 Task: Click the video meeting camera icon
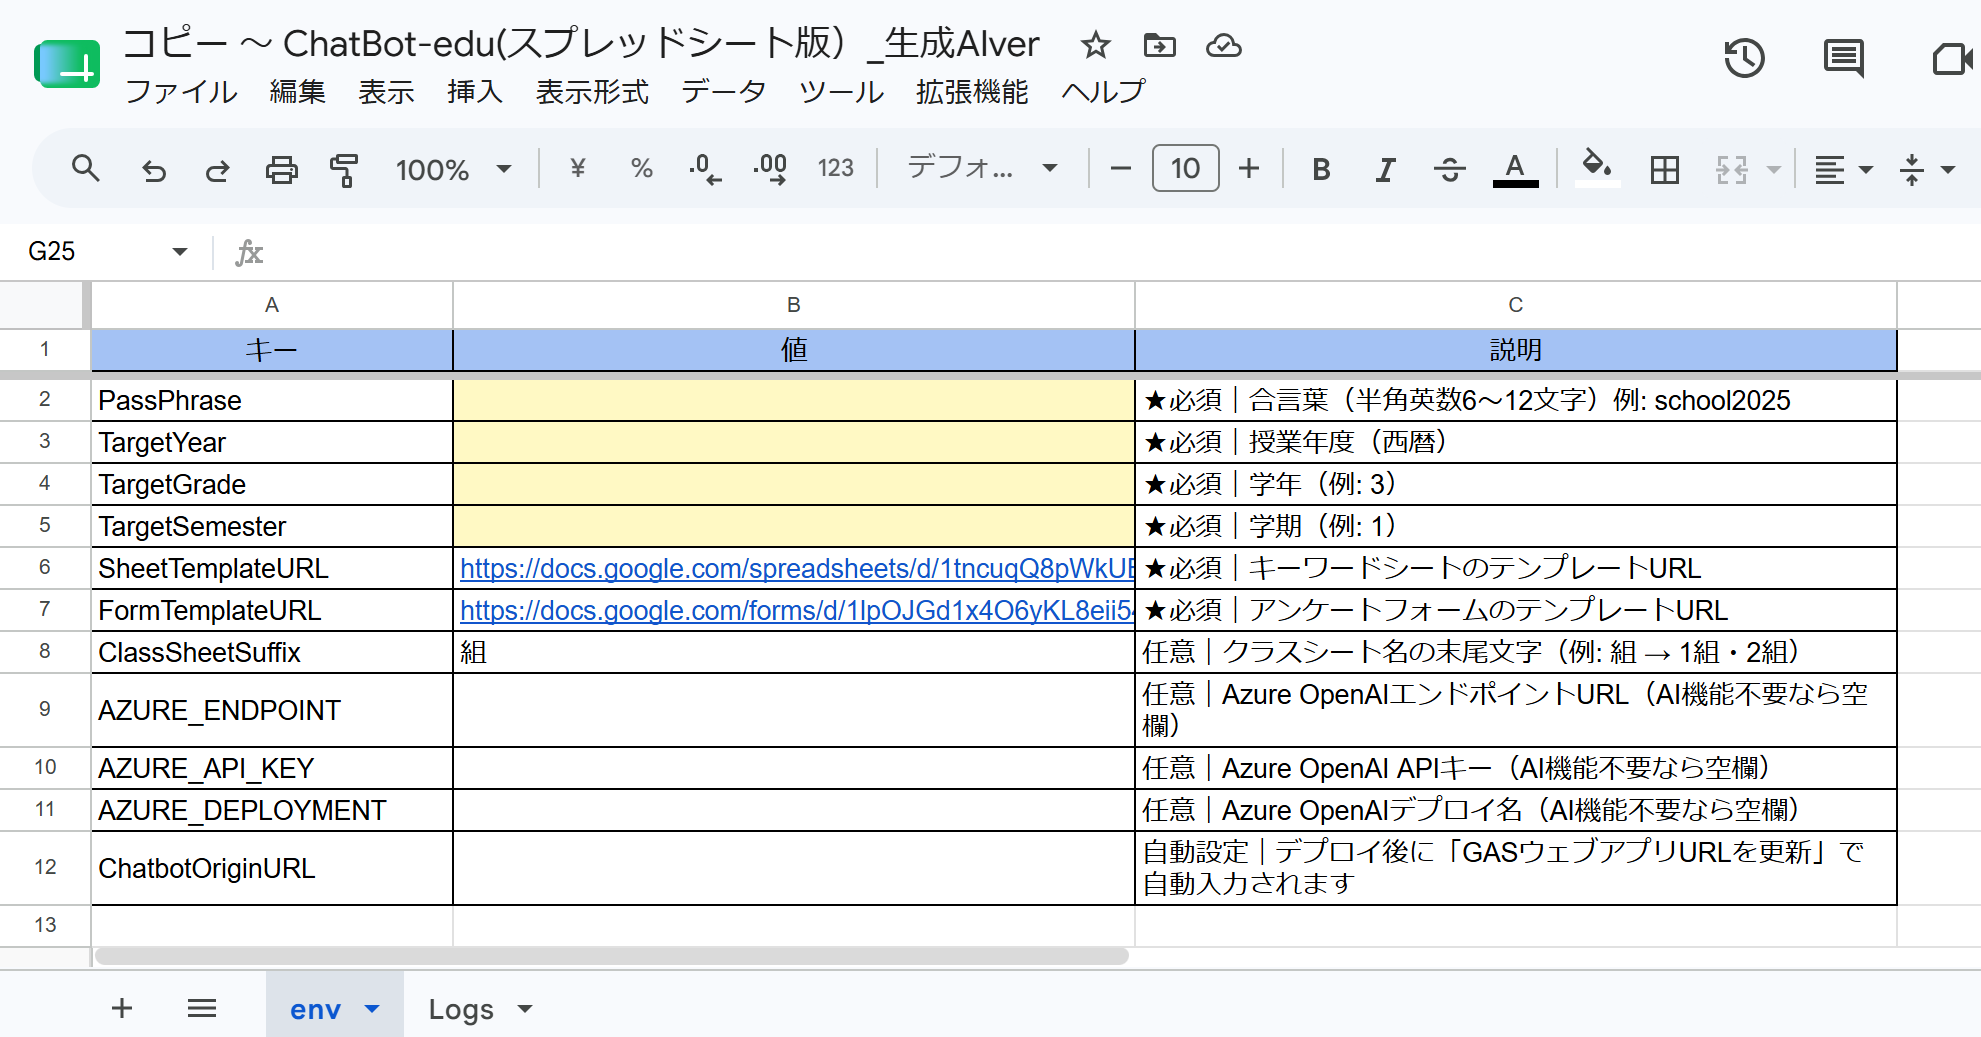point(1952,58)
